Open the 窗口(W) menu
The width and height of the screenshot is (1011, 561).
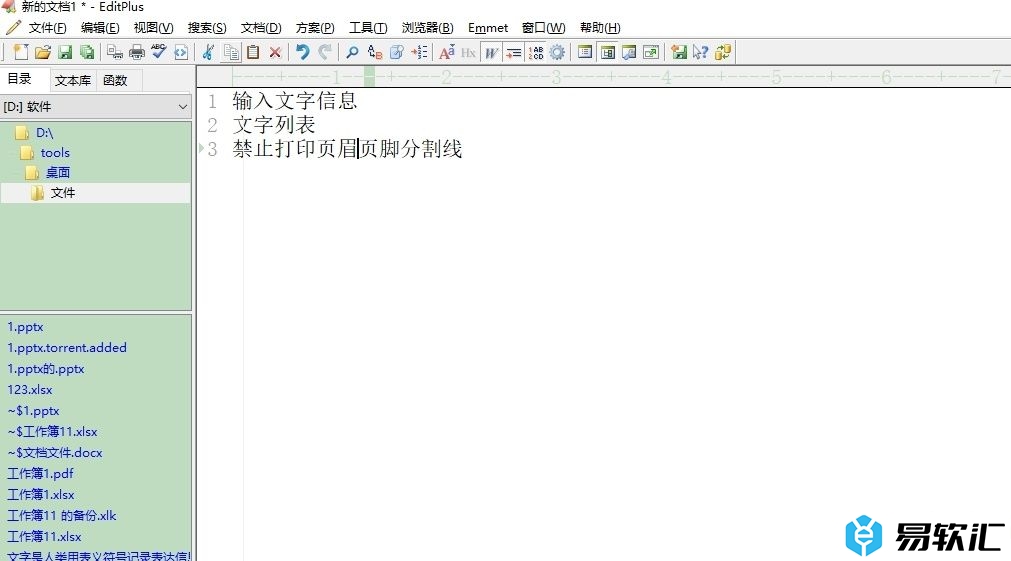[x=544, y=28]
